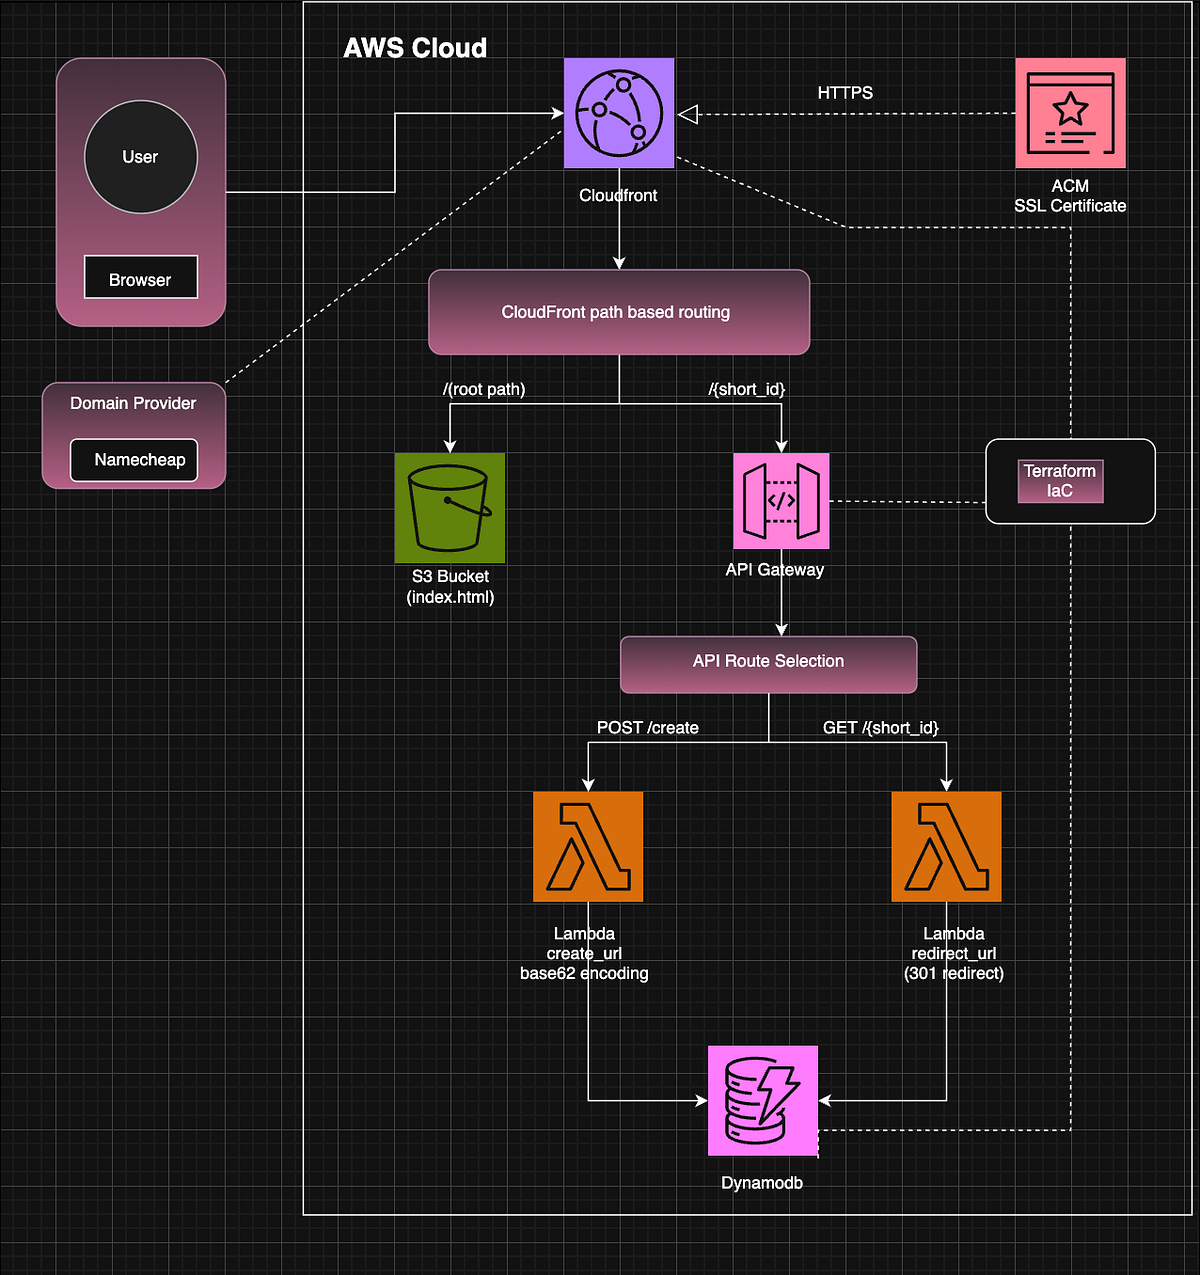Select the Cloudfront globe icon
The height and width of the screenshot is (1275, 1200).
coord(618,112)
